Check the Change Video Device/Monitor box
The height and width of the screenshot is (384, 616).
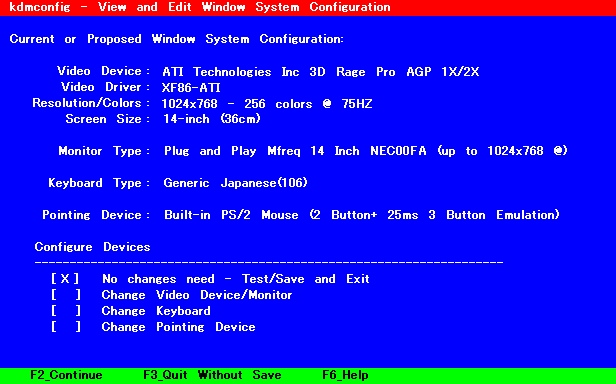pyautogui.click(x=65, y=295)
